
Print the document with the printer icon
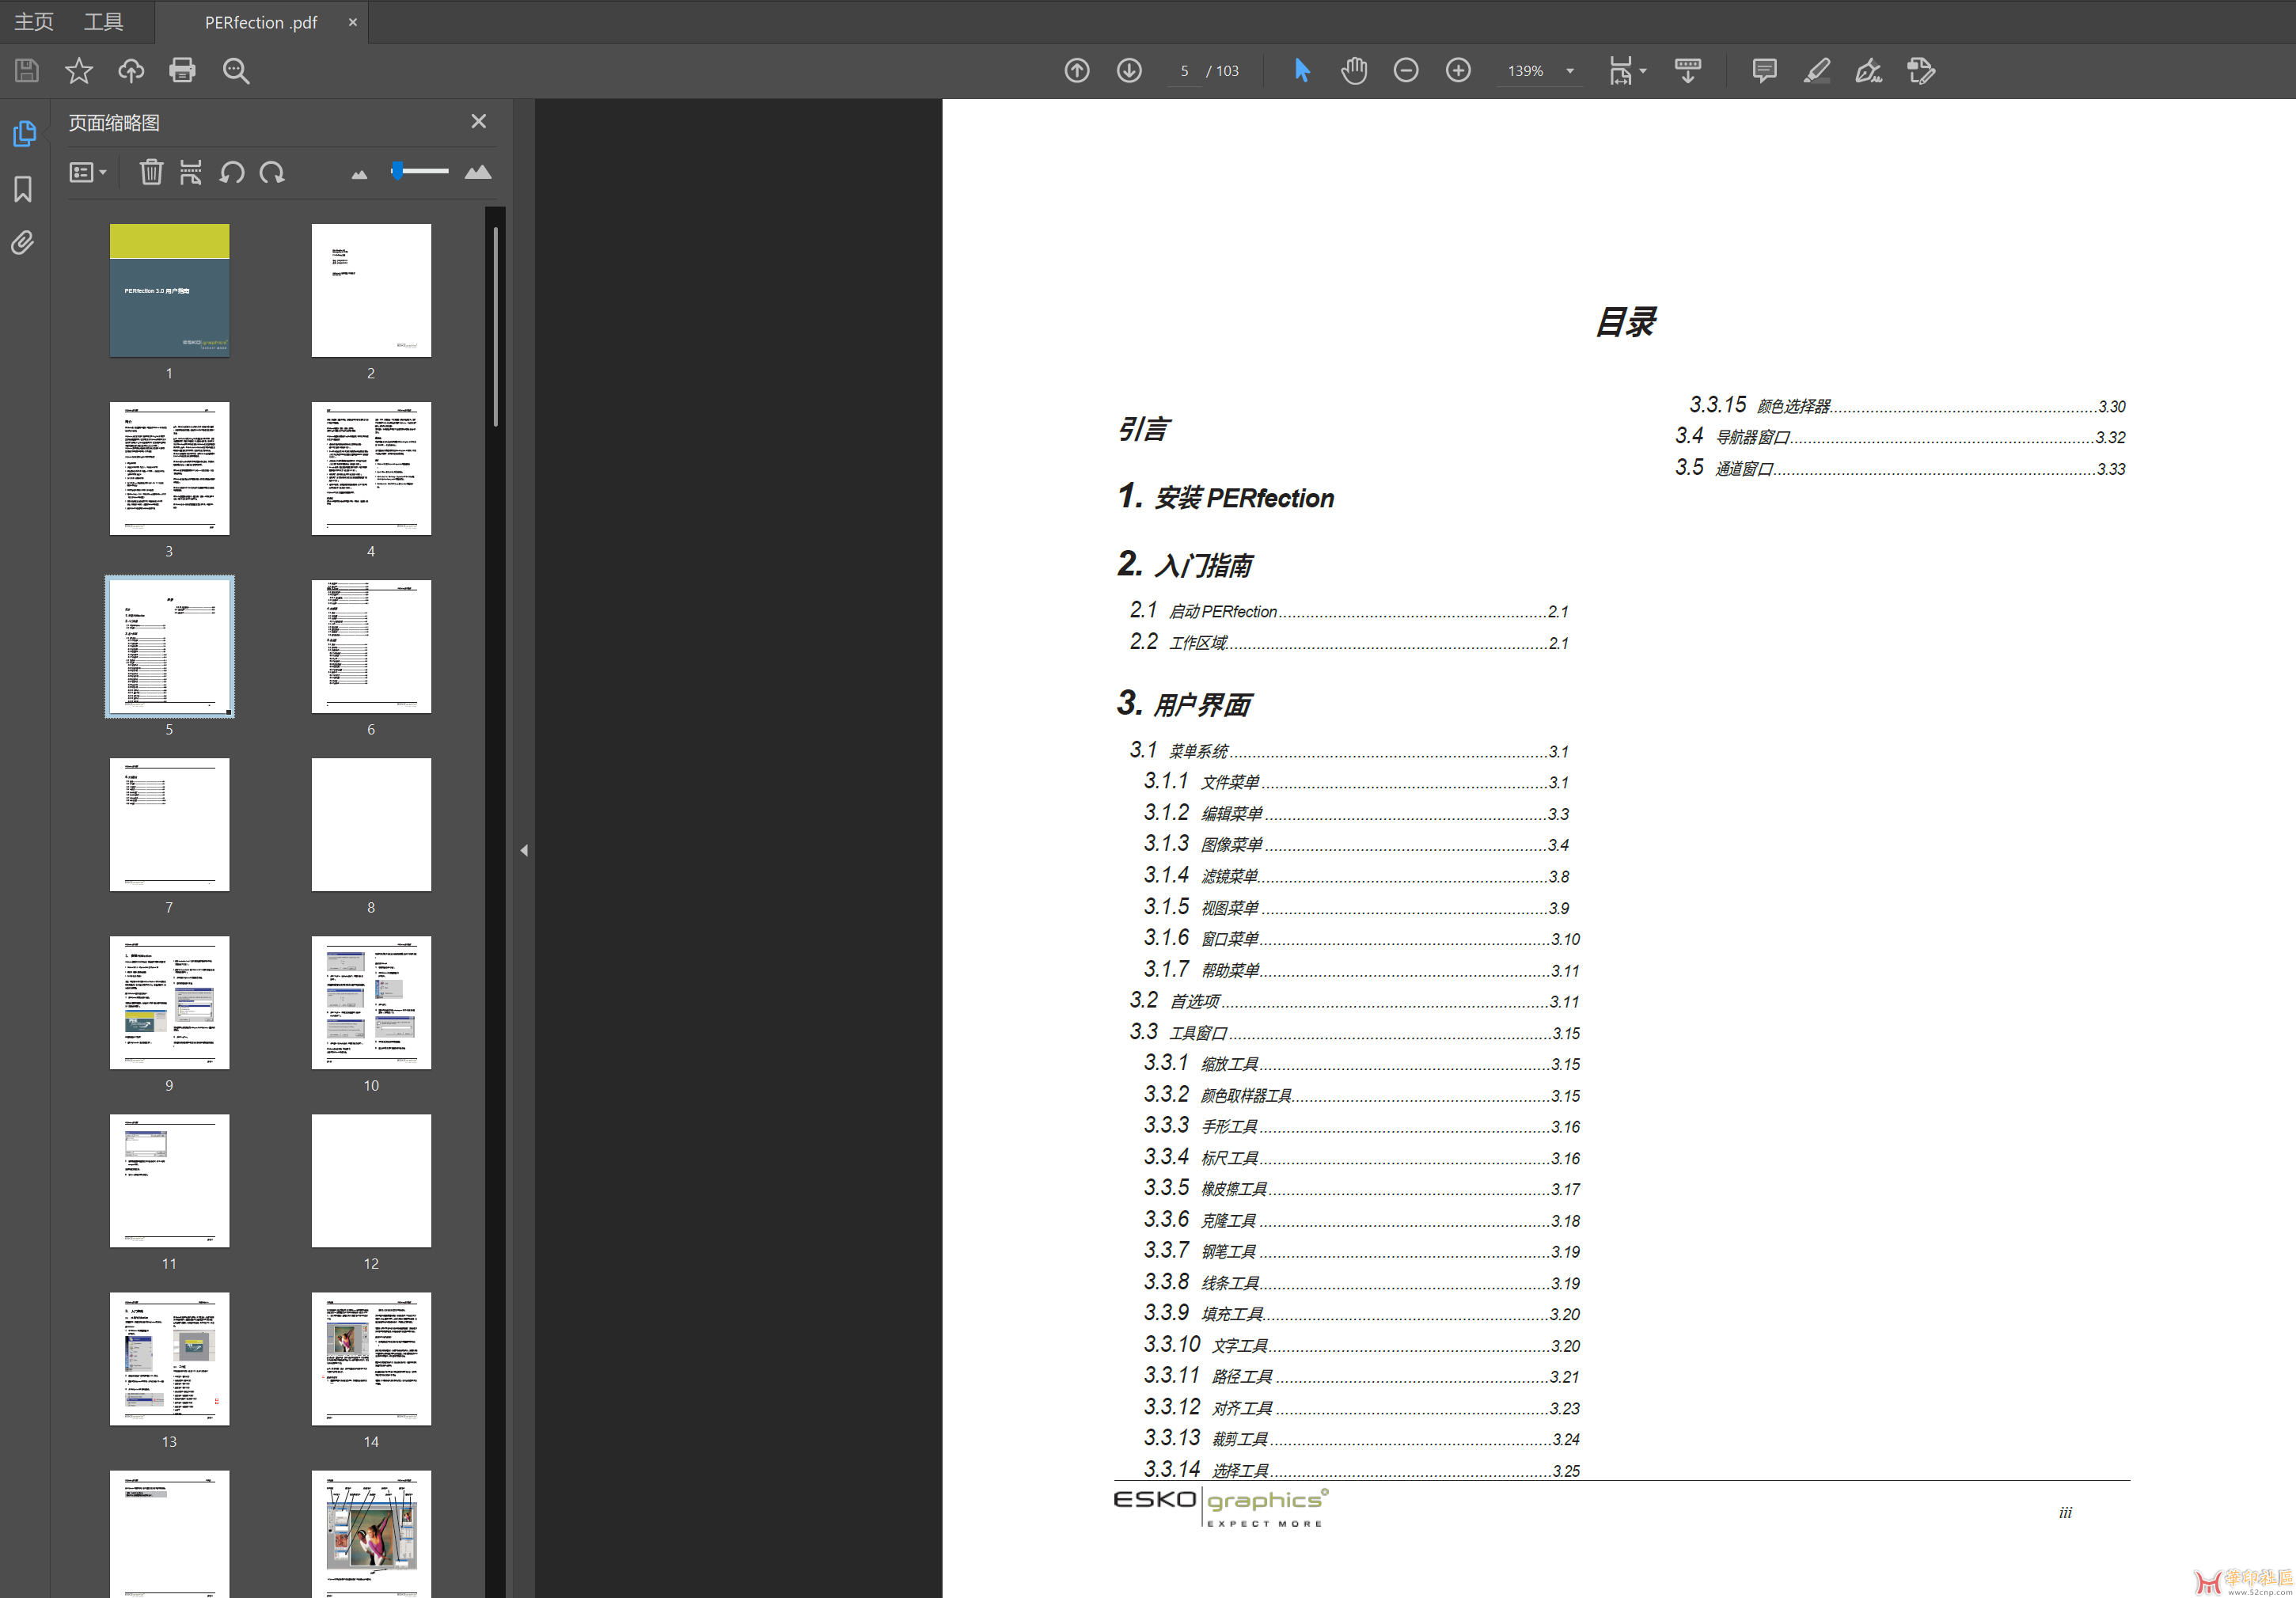[183, 71]
